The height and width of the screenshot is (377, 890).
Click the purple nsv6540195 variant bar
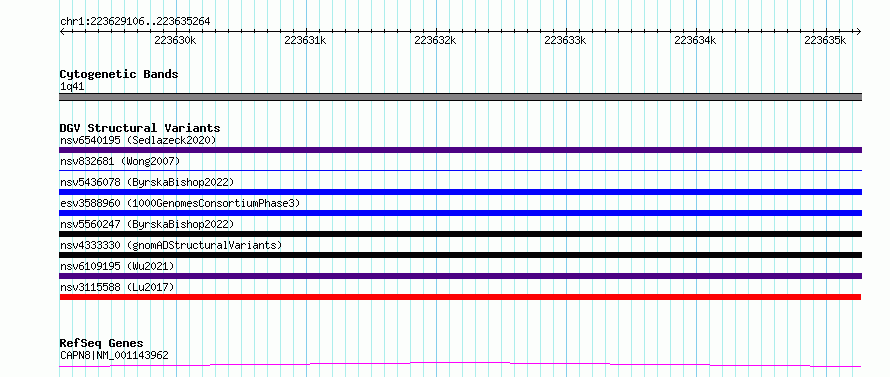pos(460,150)
